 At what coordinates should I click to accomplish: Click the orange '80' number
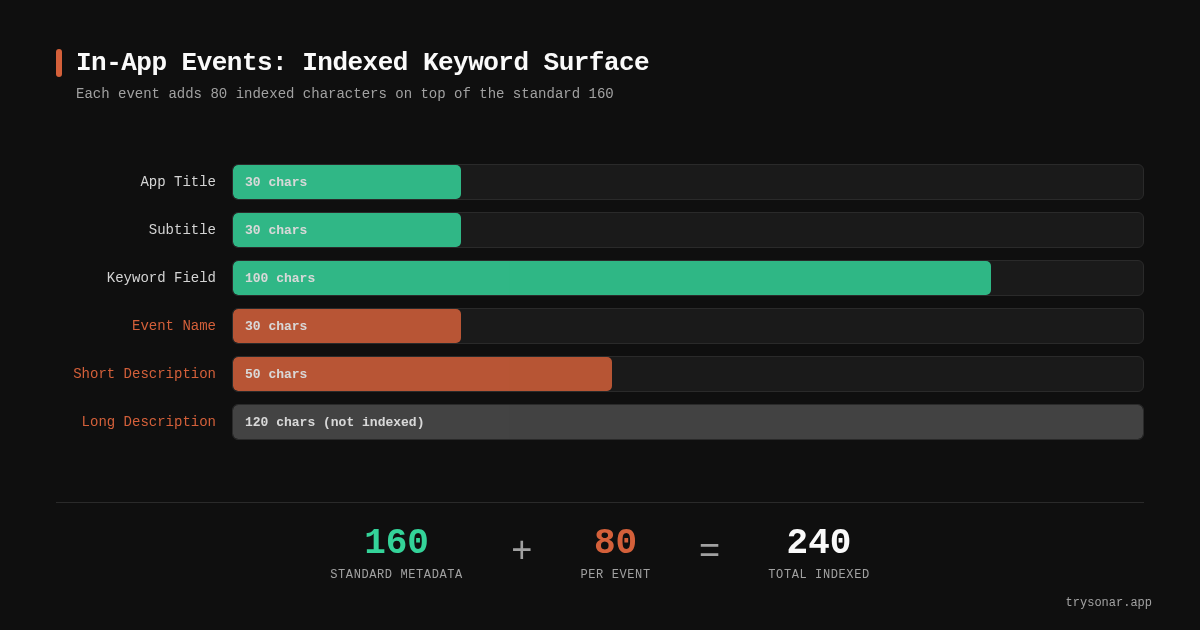coord(615,543)
